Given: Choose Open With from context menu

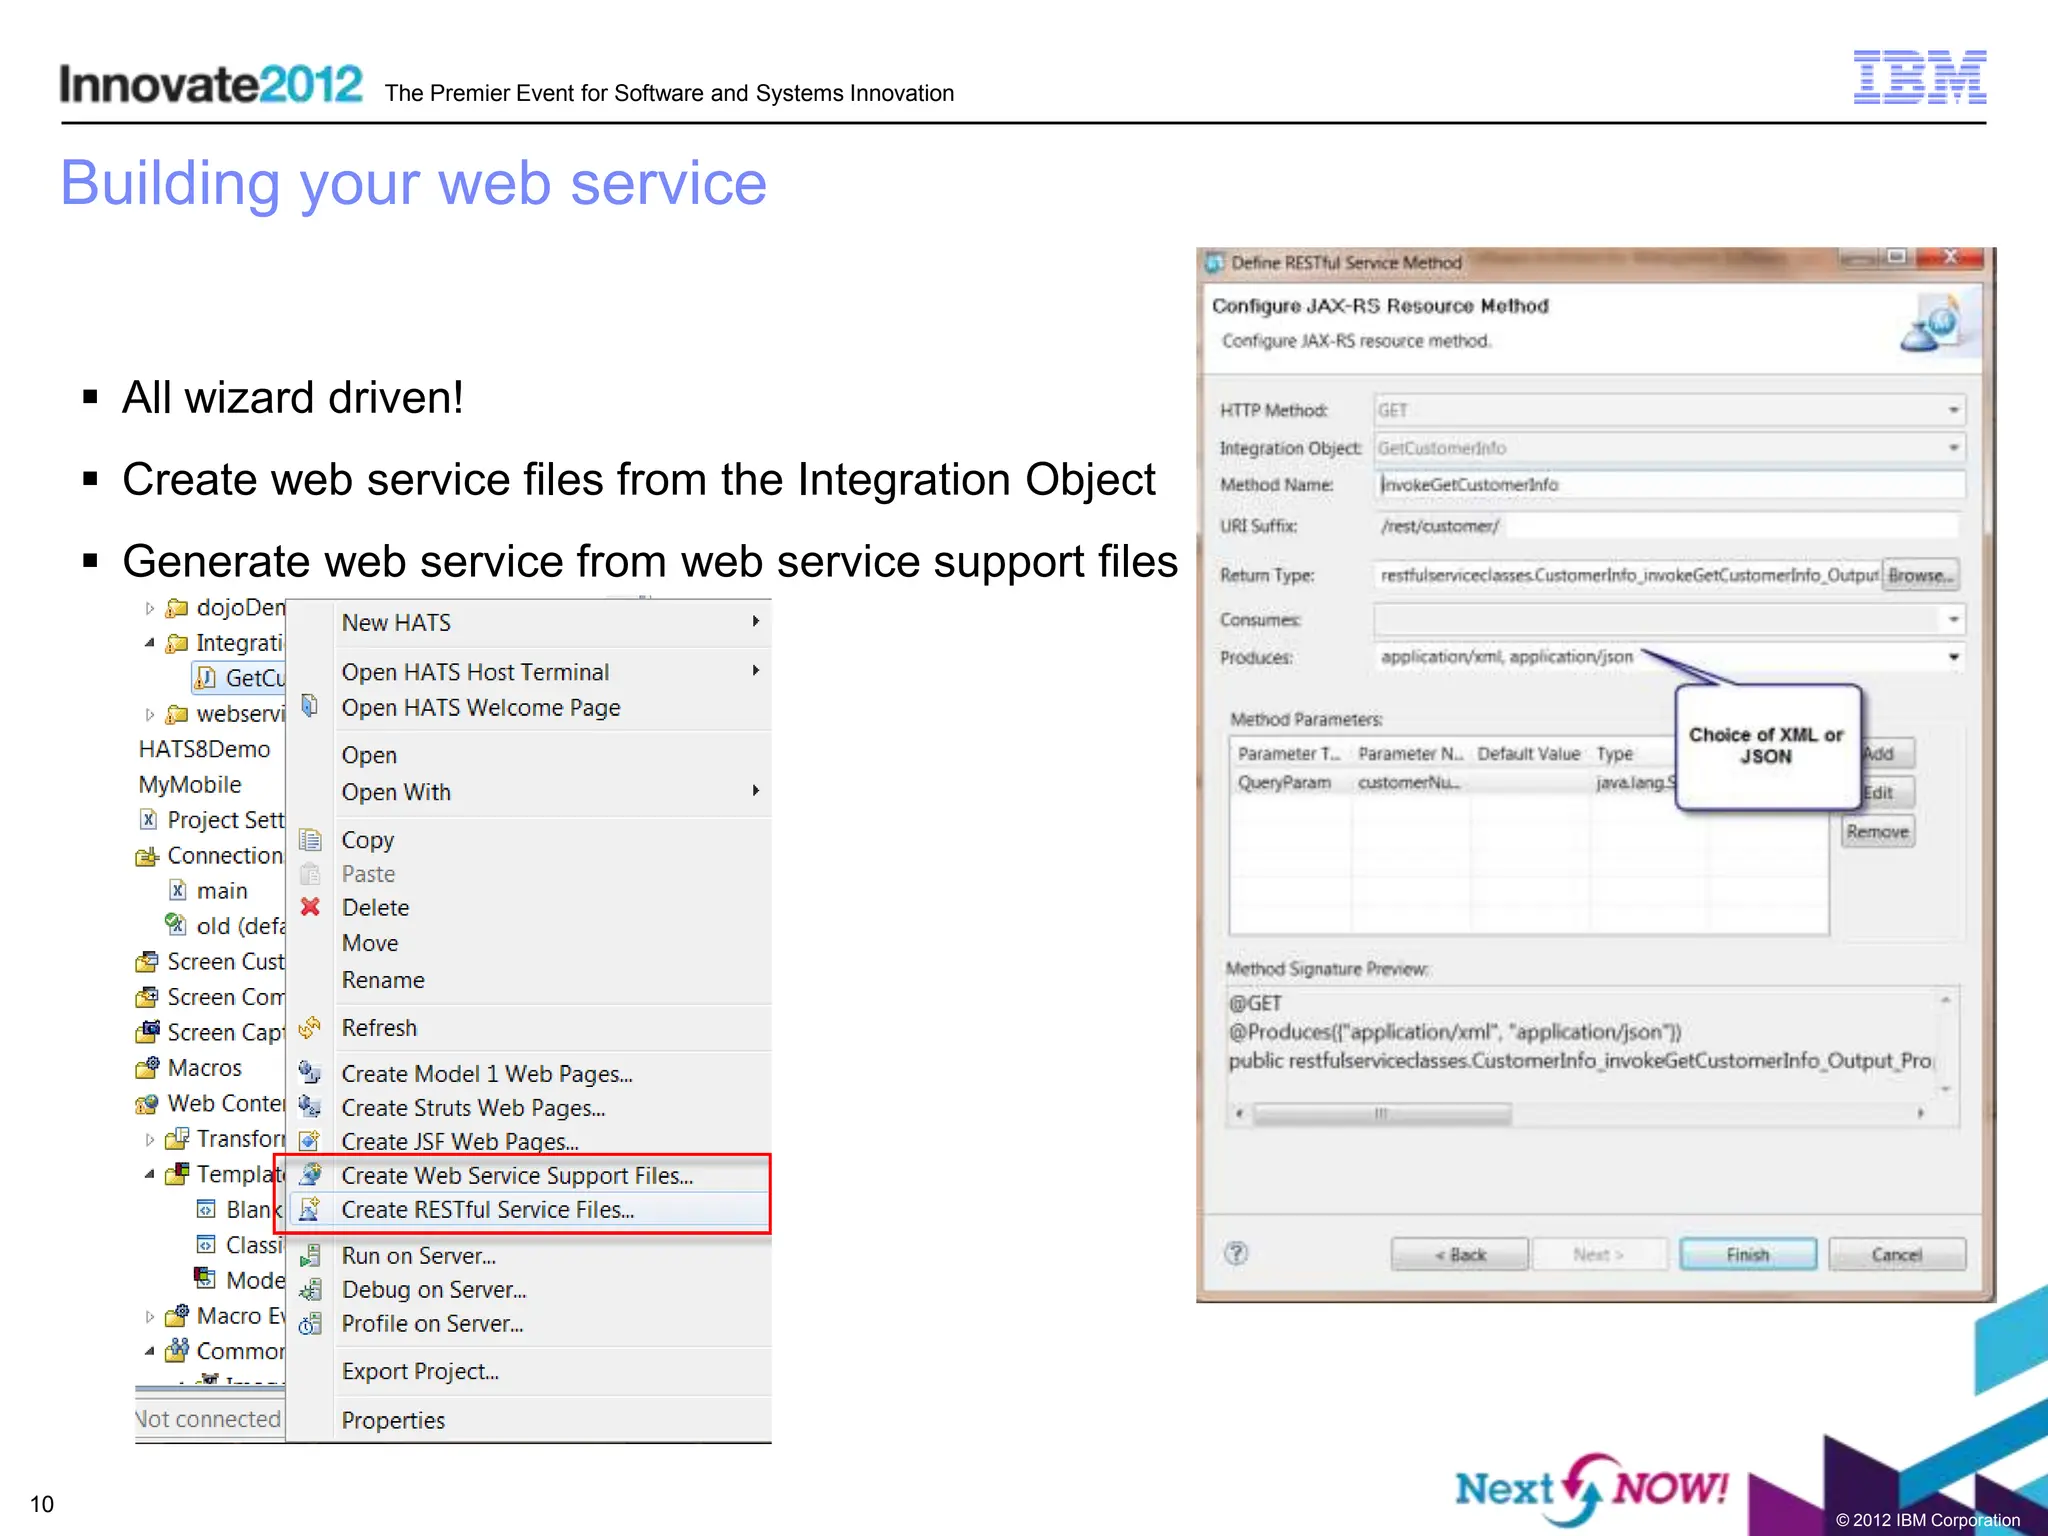Looking at the screenshot, I should click(x=552, y=791).
